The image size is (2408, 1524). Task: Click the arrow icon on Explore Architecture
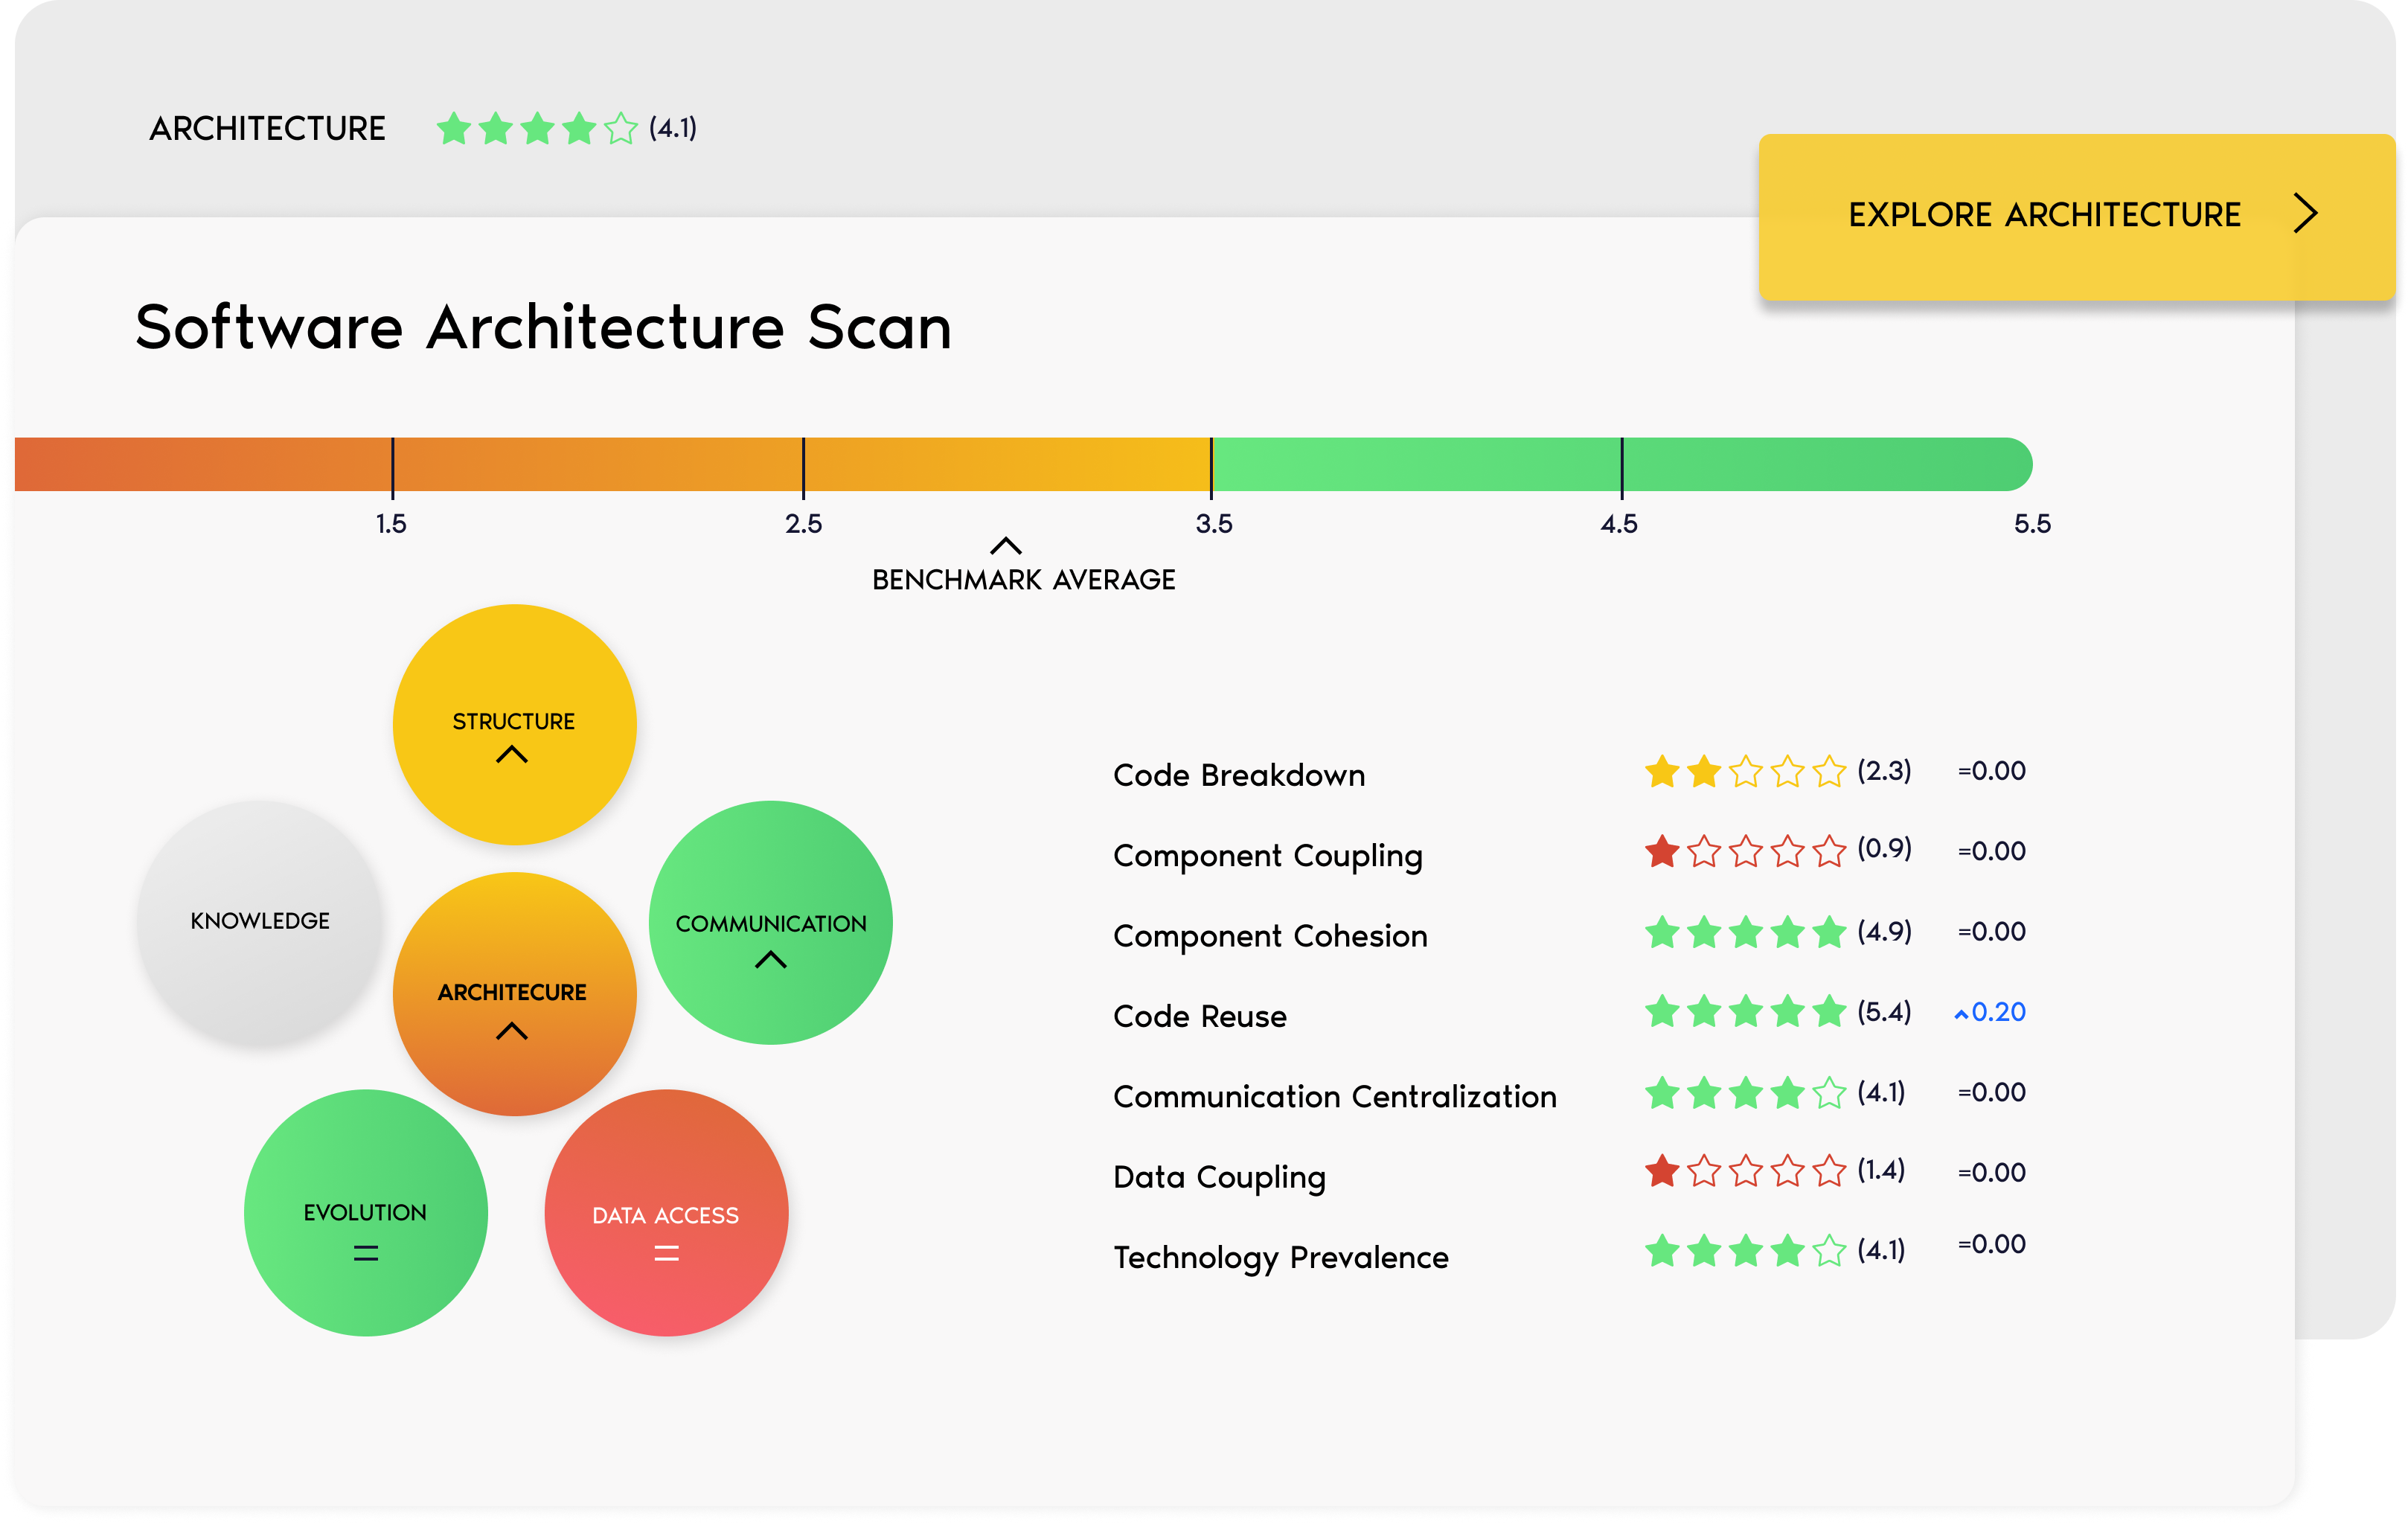tap(2307, 214)
